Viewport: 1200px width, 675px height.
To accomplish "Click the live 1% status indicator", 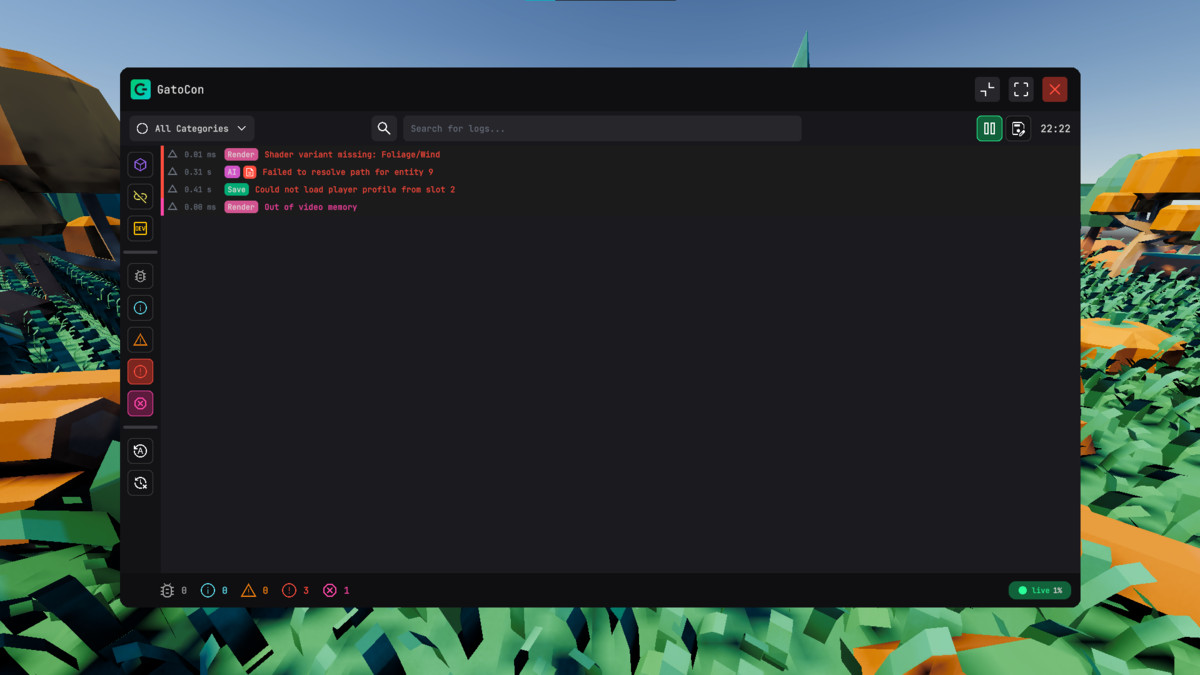I will (1040, 590).
